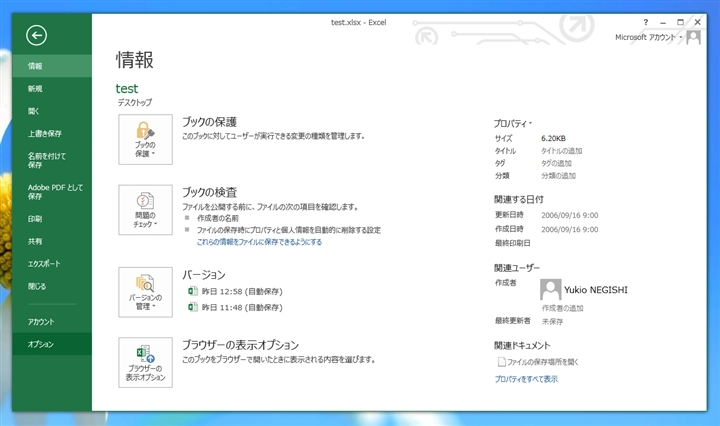Click the 昨日 11:48 (自動保存) text

(242, 308)
